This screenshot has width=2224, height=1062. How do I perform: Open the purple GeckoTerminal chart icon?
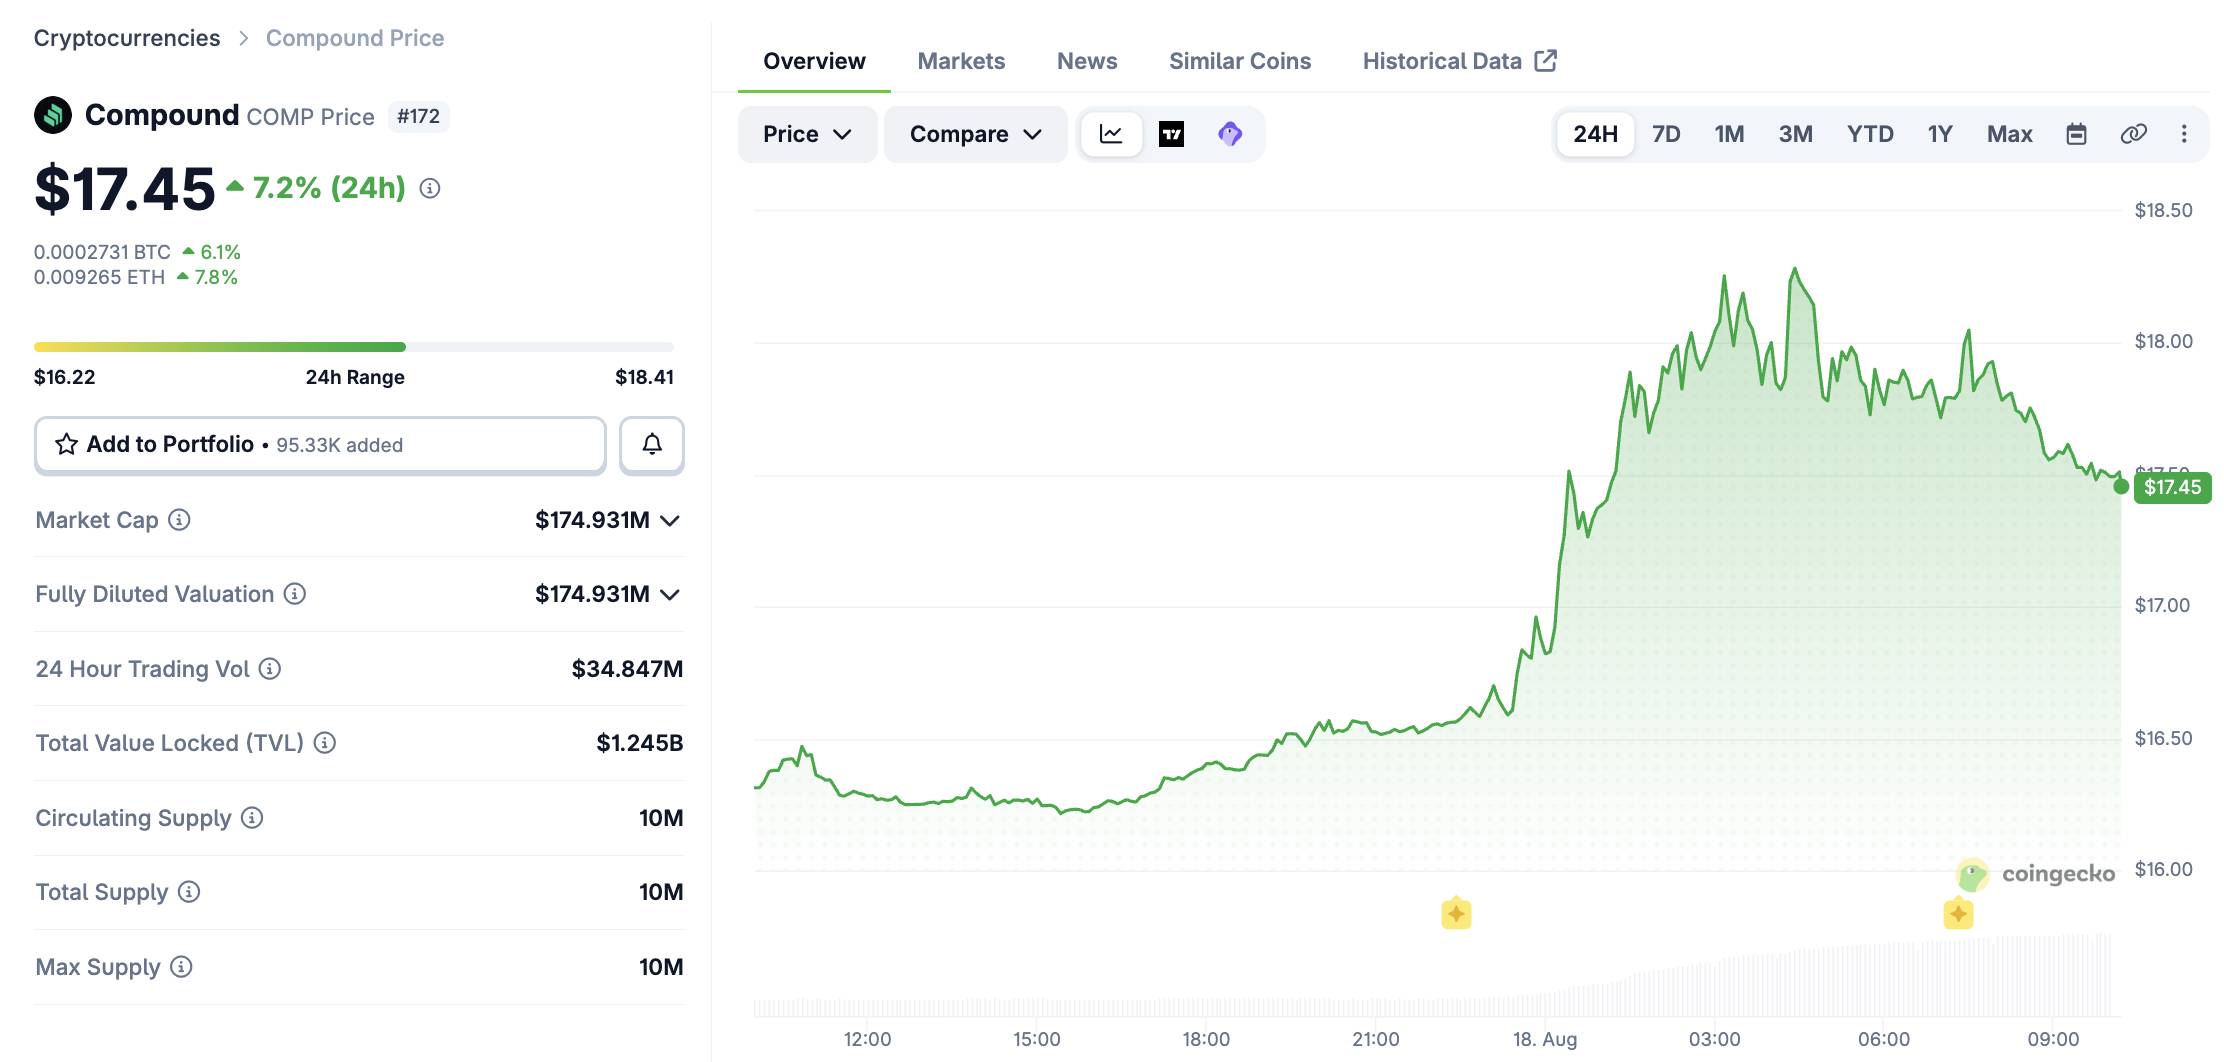1230,134
